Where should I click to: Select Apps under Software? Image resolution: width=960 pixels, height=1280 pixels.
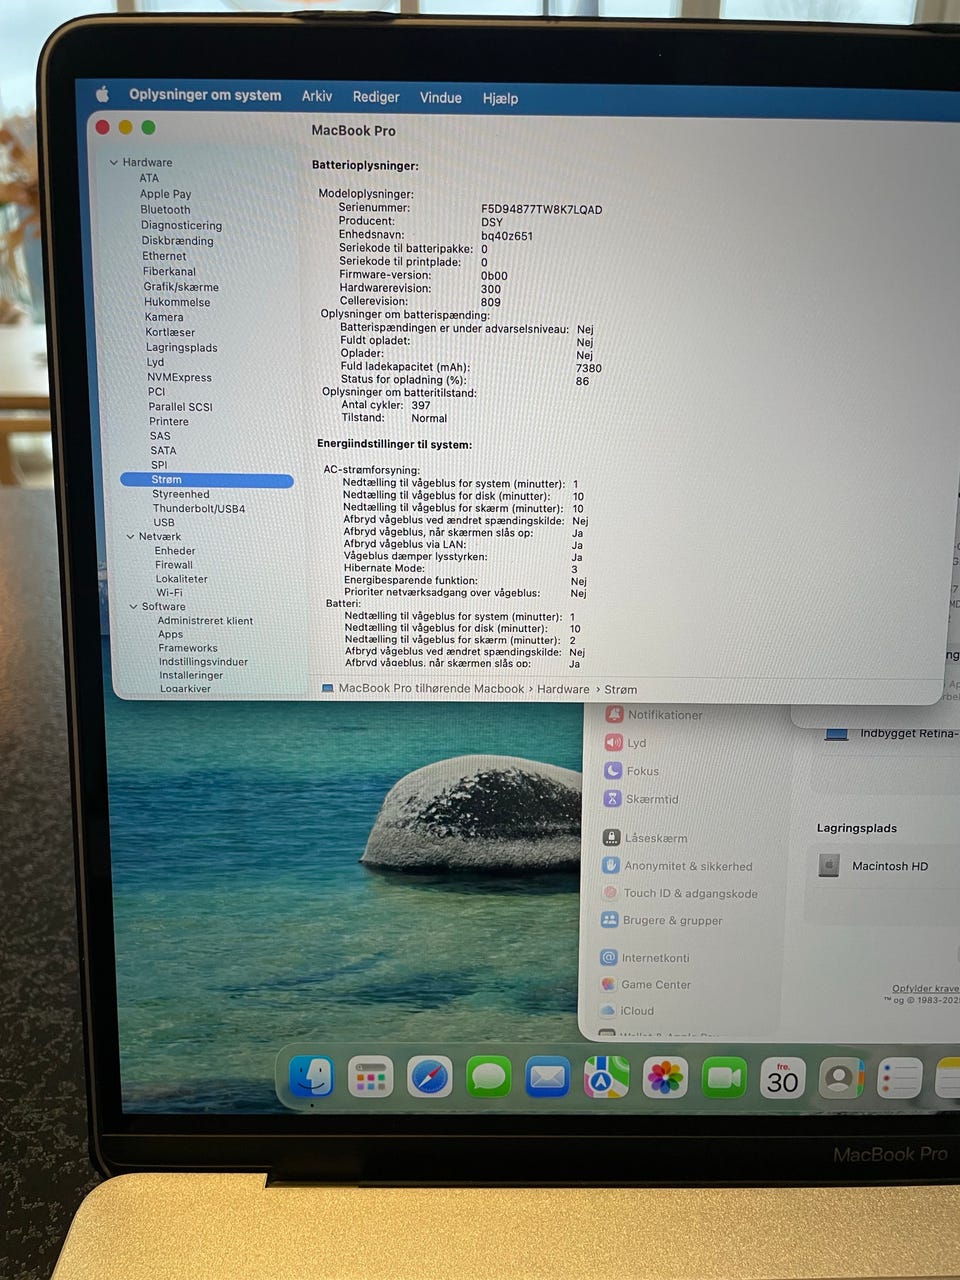[x=170, y=634]
